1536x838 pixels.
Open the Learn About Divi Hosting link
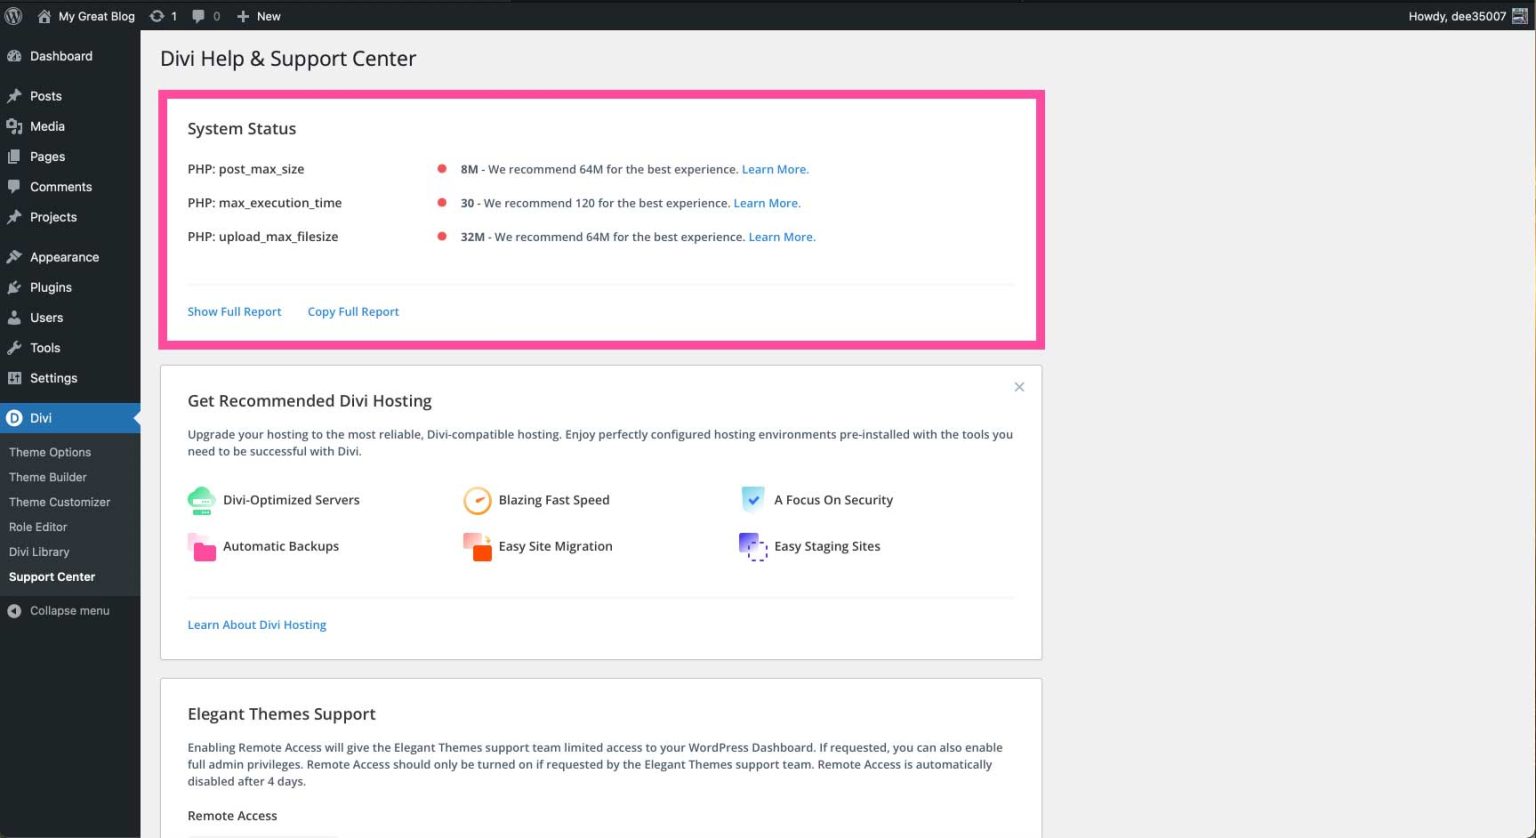point(256,624)
